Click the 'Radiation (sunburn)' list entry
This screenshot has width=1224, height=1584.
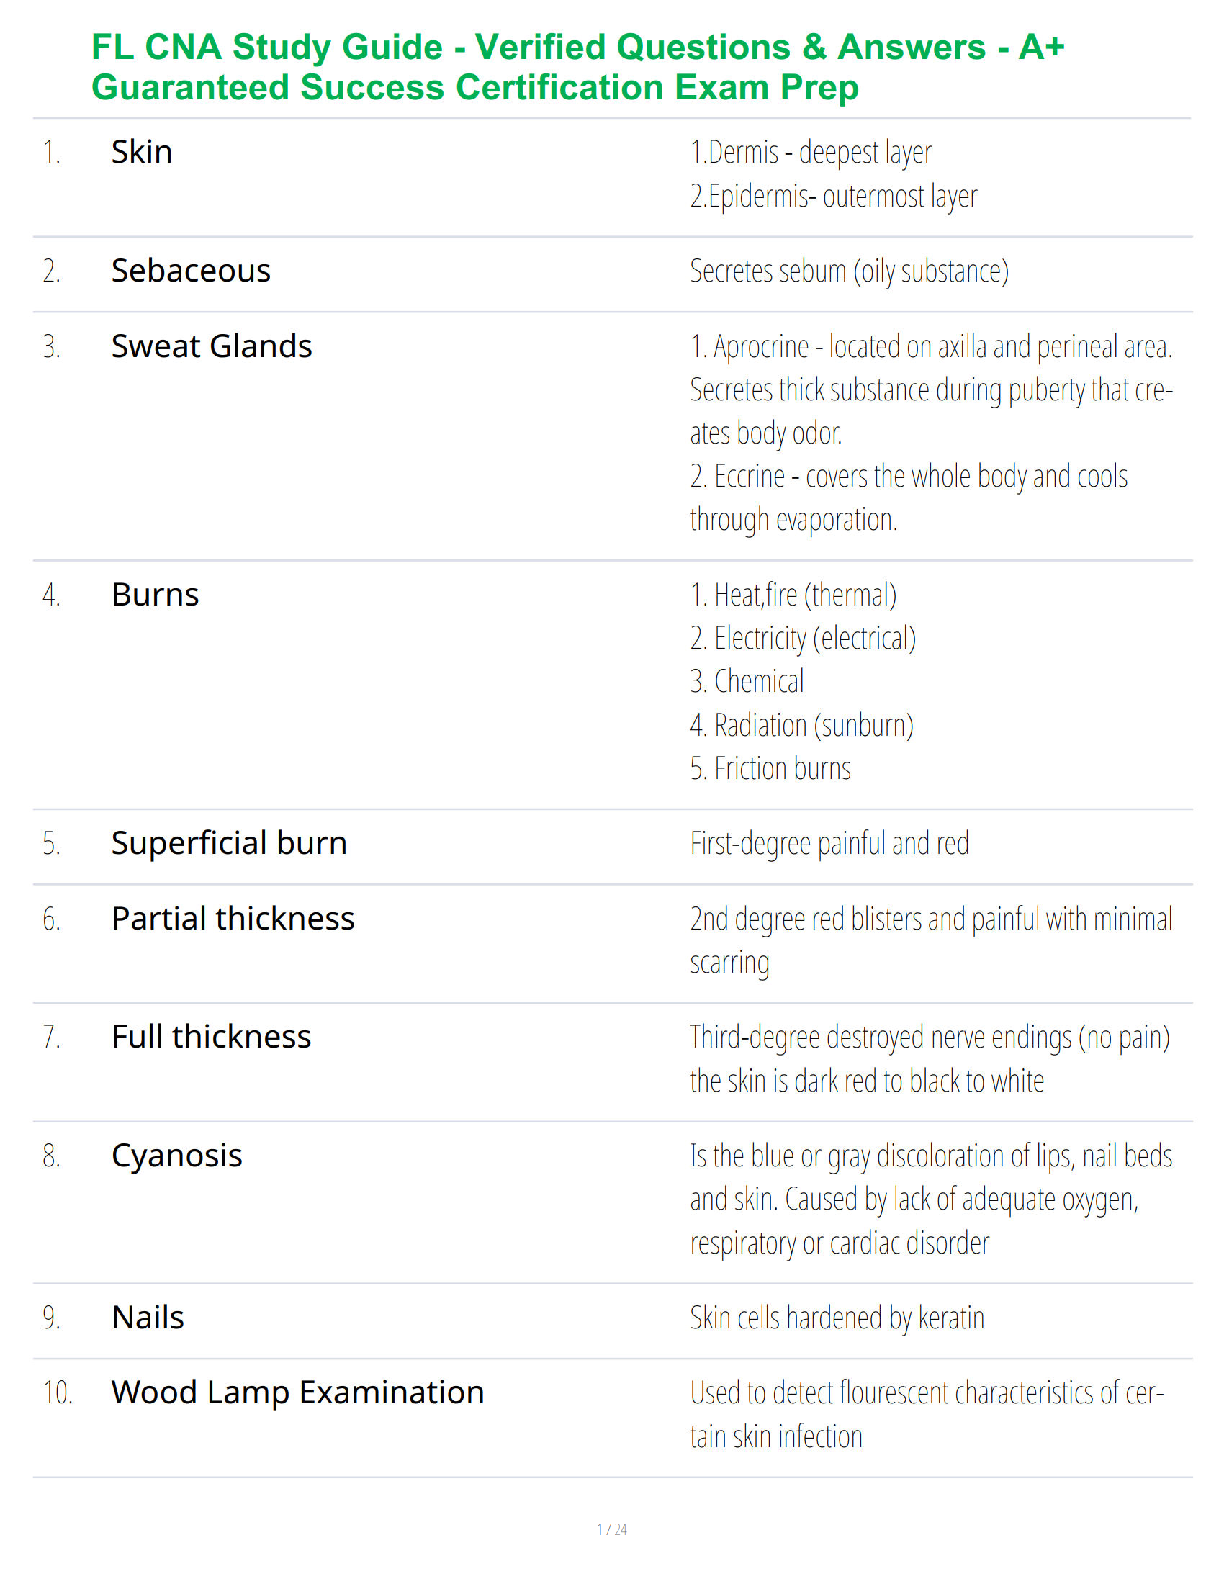802,725
